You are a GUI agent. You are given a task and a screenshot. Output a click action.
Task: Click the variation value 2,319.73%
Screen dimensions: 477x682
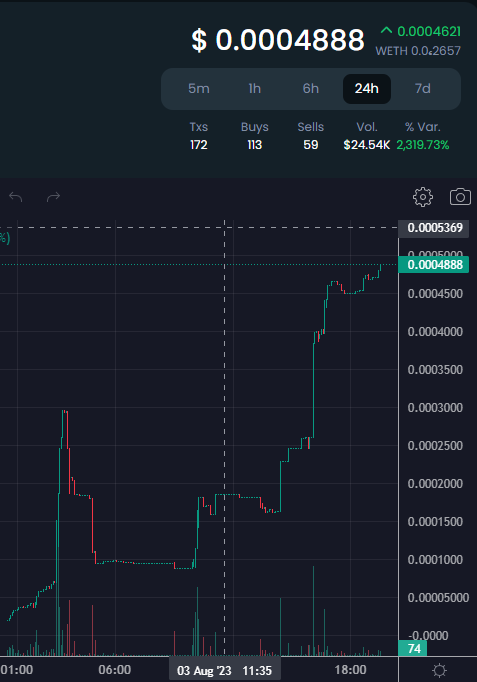[423, 145]
